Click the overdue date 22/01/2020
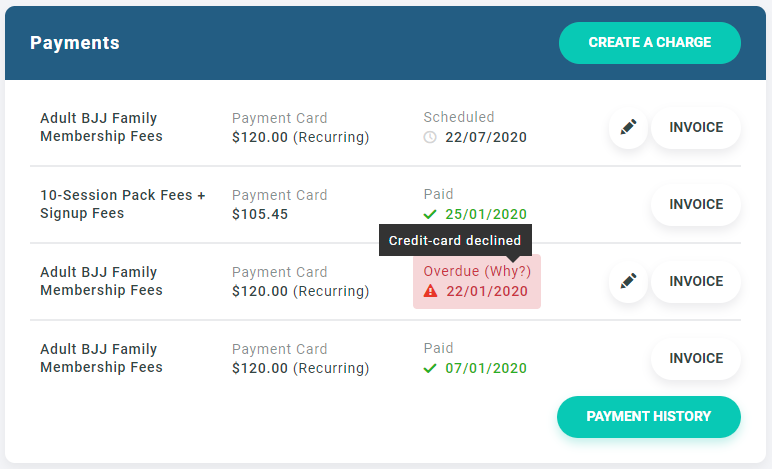The image size is (772, 469). click(486, 291)
